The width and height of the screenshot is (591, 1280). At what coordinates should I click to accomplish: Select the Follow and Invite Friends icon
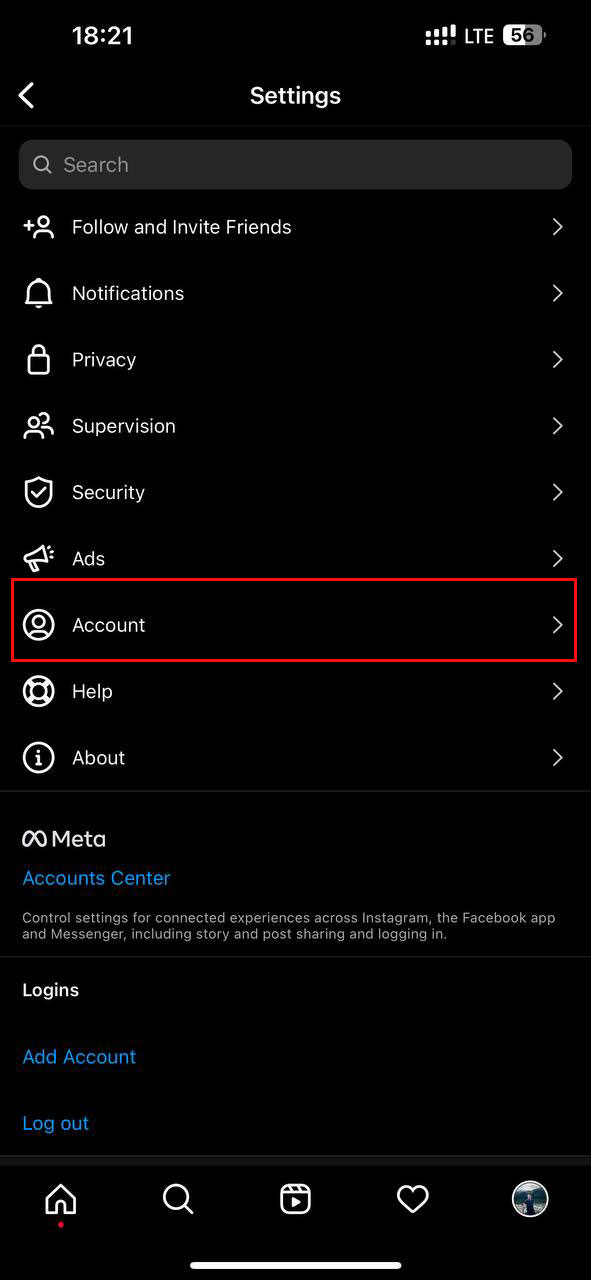tap(38, 227)
